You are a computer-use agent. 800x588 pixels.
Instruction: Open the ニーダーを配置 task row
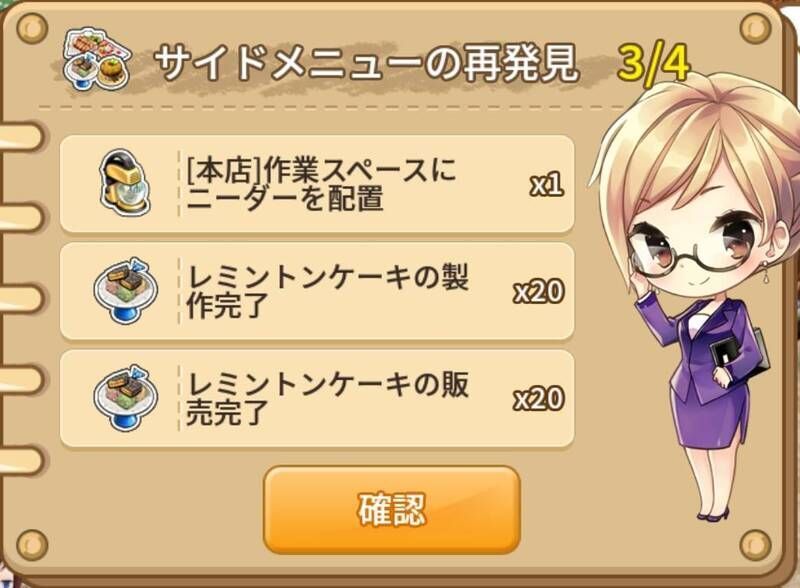point(317,184)
